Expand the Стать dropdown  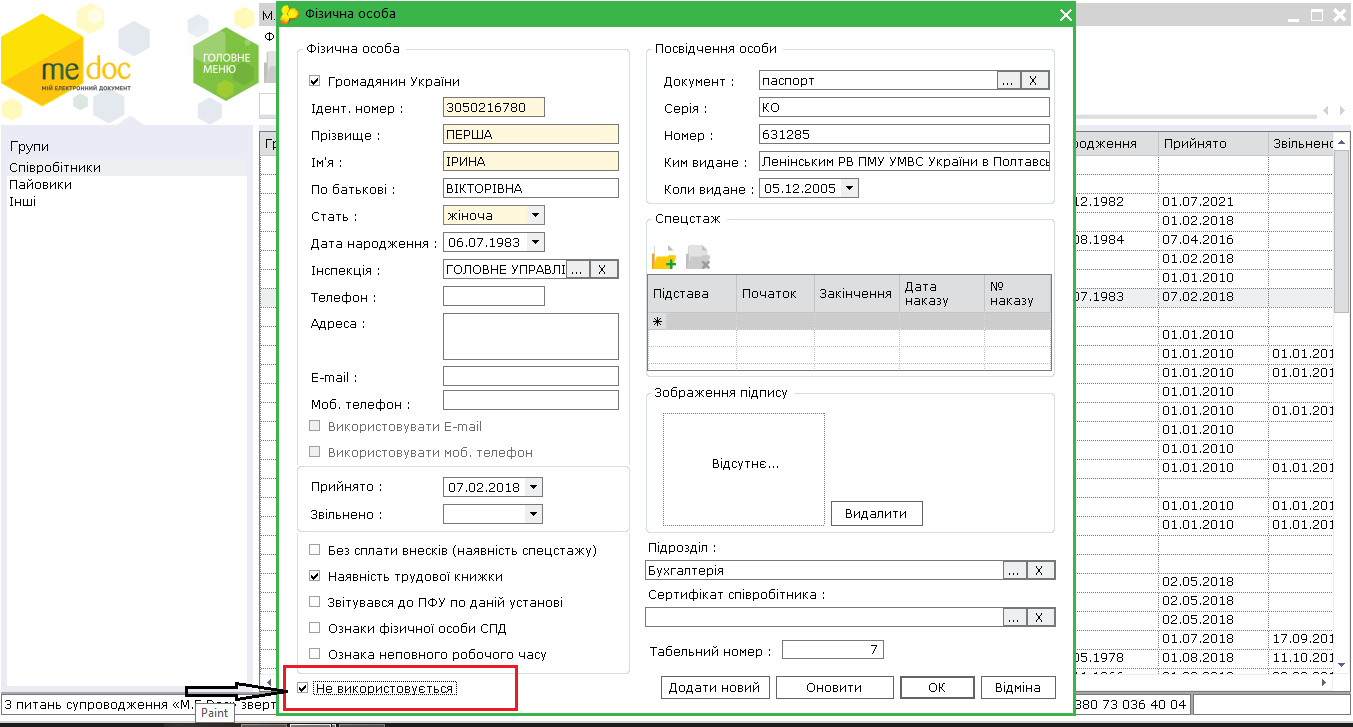coord(535,215)
